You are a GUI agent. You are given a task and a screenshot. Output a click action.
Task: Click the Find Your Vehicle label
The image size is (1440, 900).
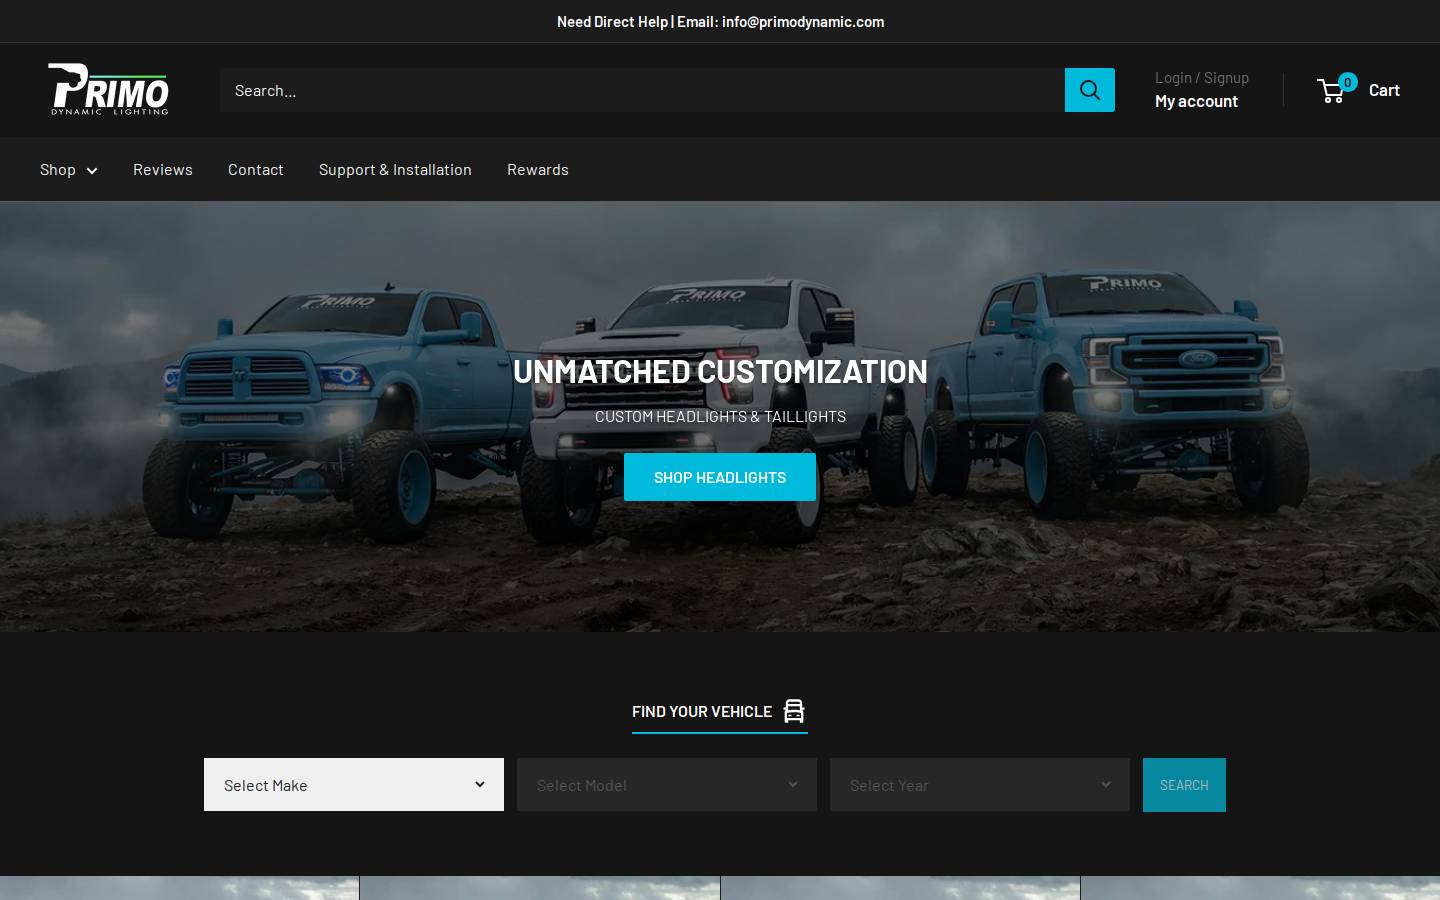(x=702, y=711)
